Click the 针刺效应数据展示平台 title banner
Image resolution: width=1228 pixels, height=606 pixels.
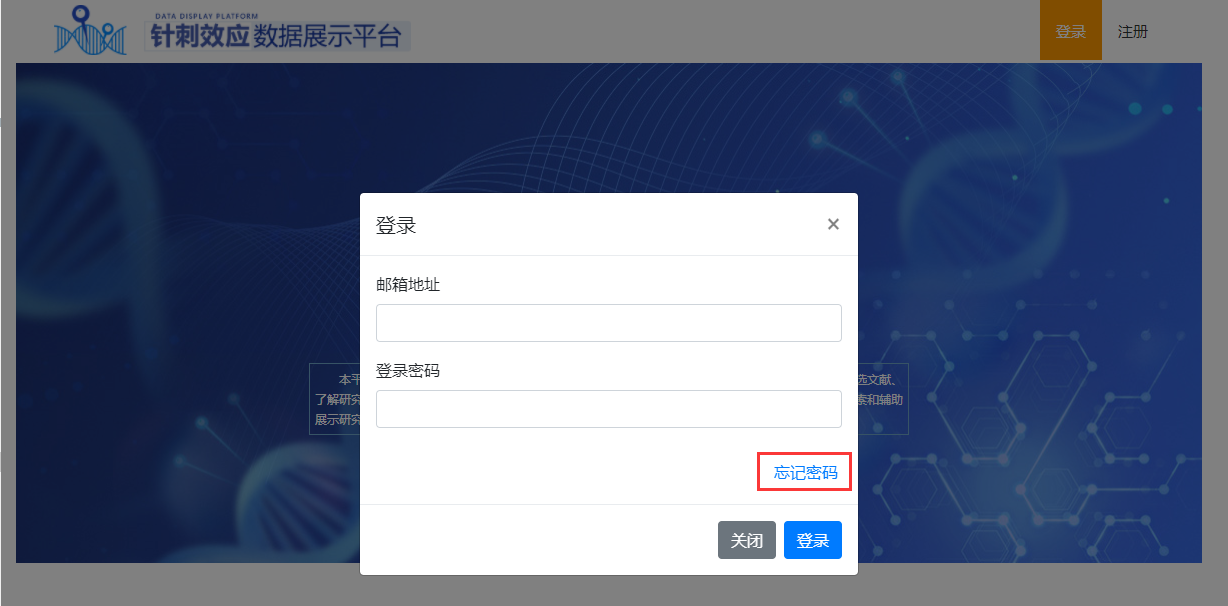(x=277, y=37)
